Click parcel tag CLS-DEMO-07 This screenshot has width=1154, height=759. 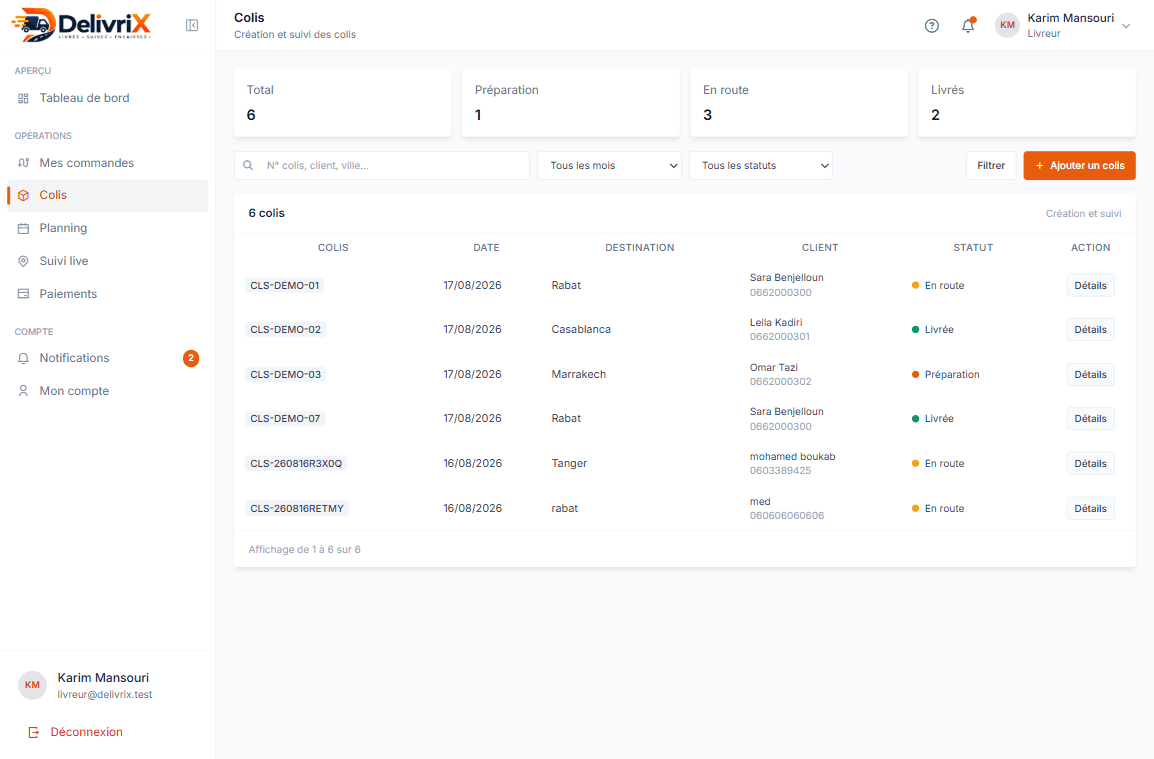point(285,419)
